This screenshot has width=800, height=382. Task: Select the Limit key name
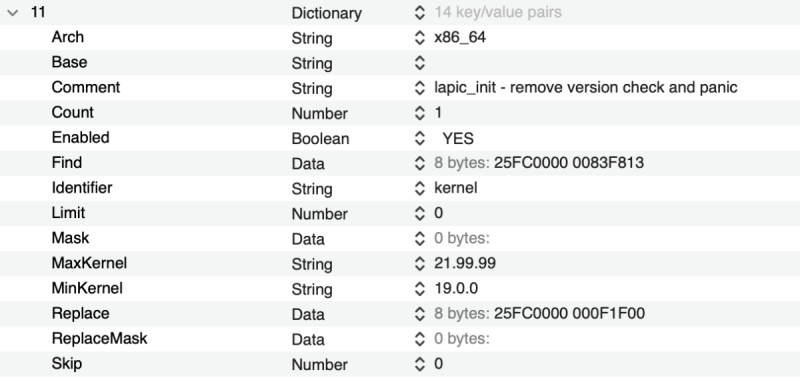68,213
